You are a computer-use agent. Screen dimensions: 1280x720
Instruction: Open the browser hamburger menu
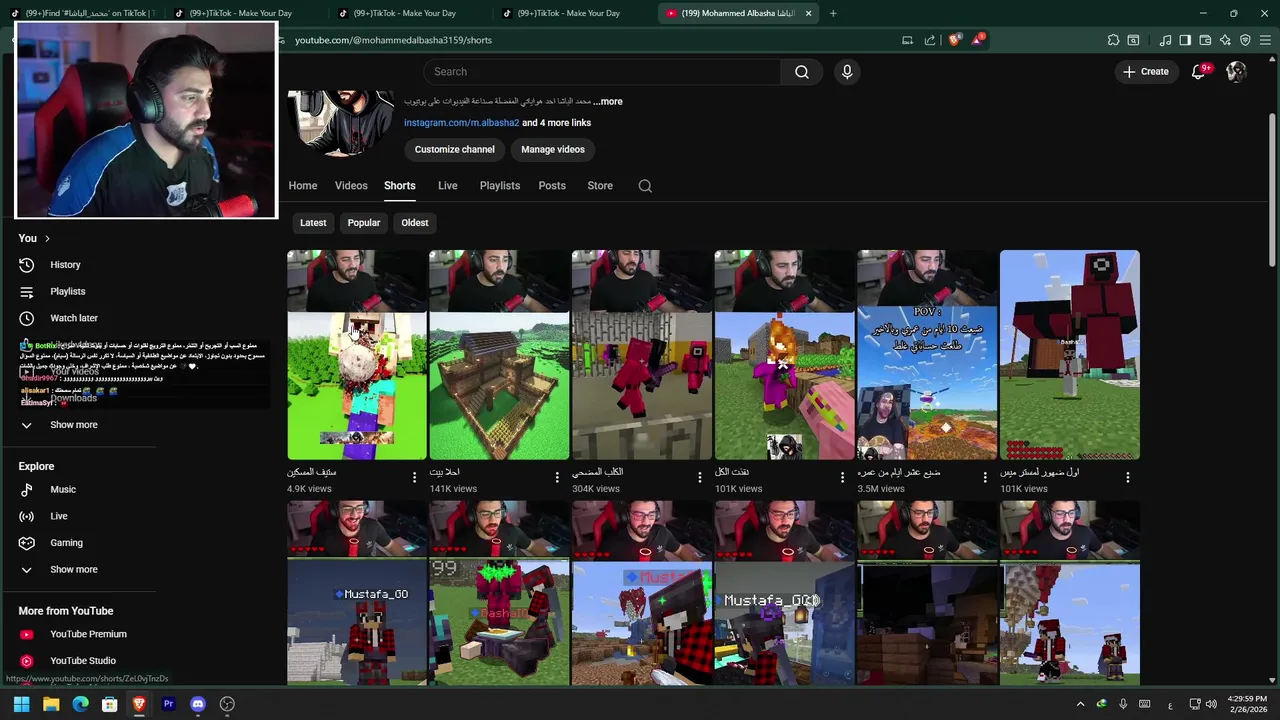click(x=1265, y=40)
